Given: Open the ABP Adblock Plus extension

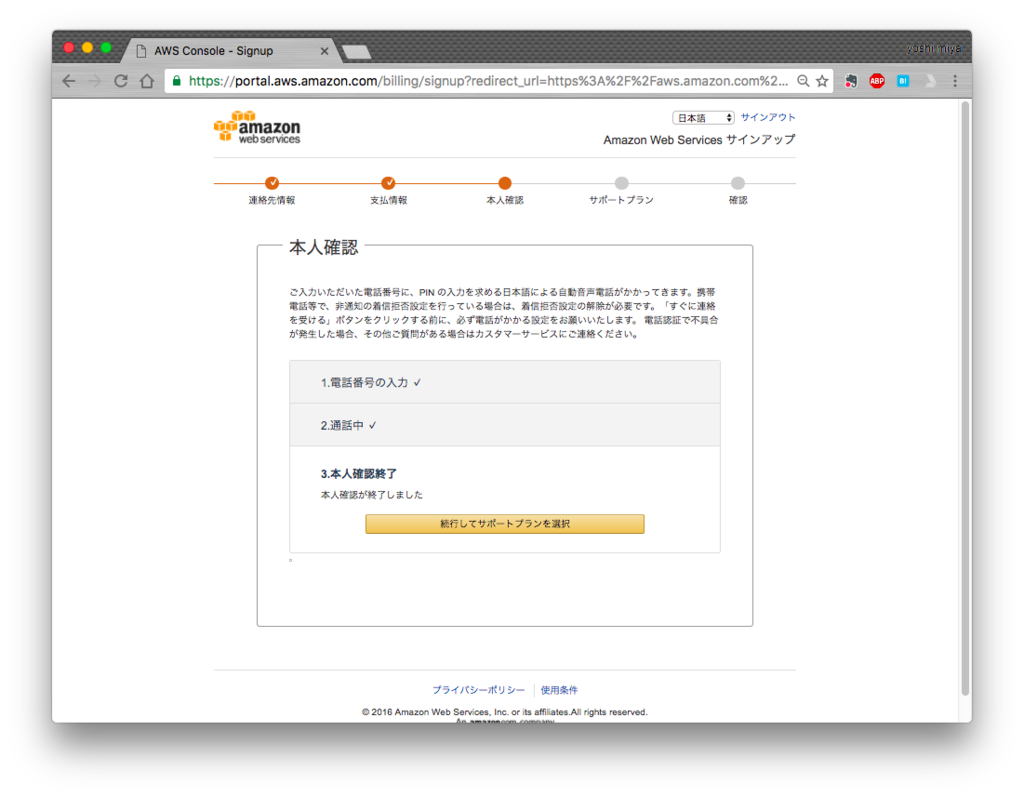Looking at the screenshot, I should point(877,81).
